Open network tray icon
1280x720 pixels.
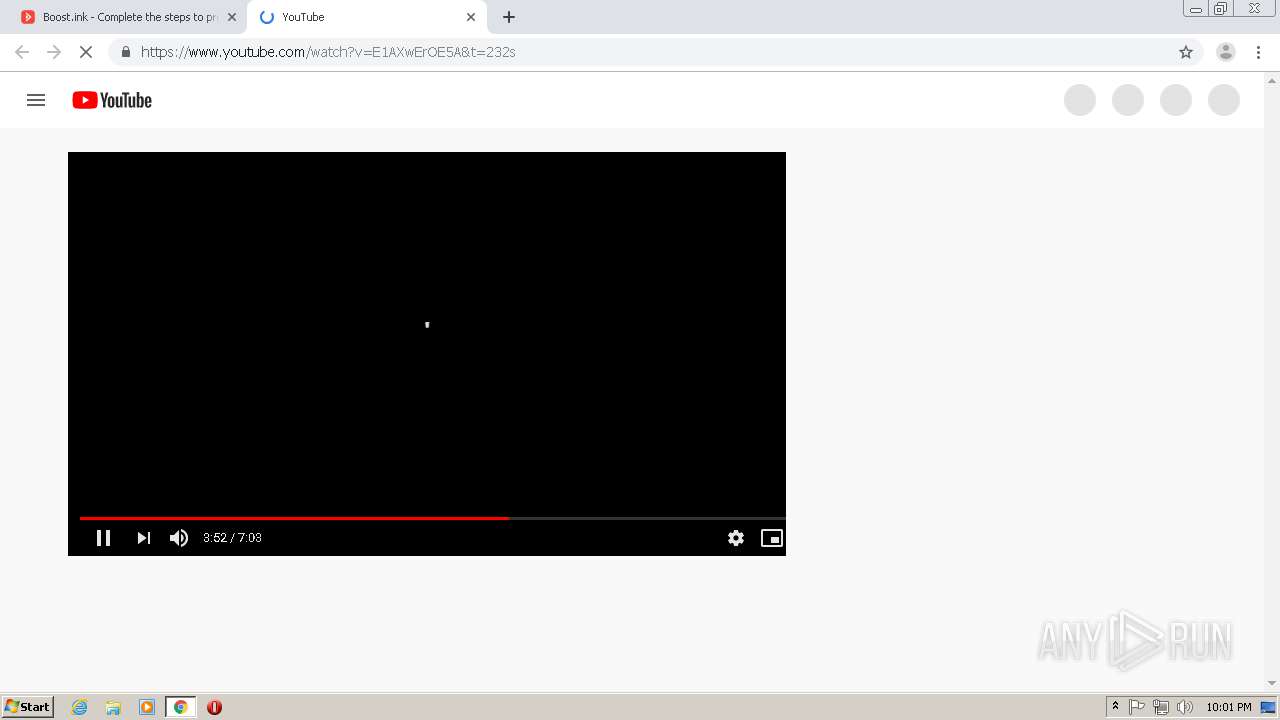(1161, 707)
